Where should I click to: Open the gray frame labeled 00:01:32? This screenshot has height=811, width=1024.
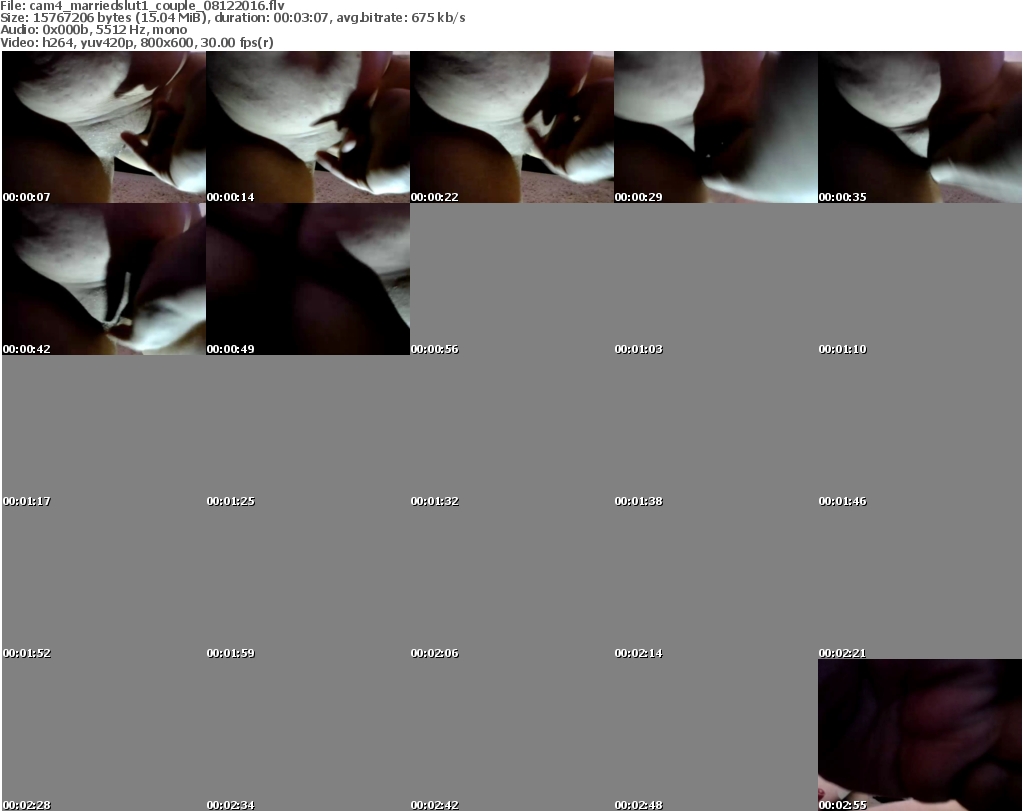512,431
